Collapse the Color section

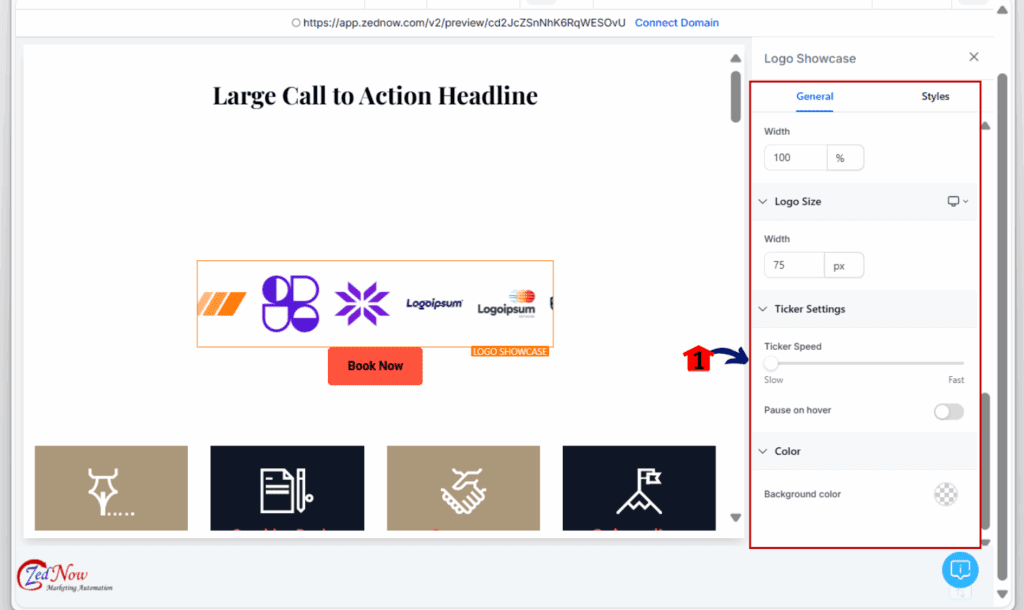pos(763,451)
